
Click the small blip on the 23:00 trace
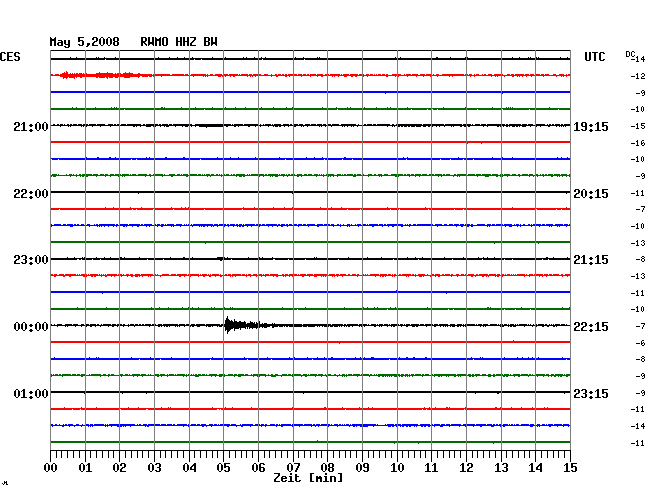point(220,259)
